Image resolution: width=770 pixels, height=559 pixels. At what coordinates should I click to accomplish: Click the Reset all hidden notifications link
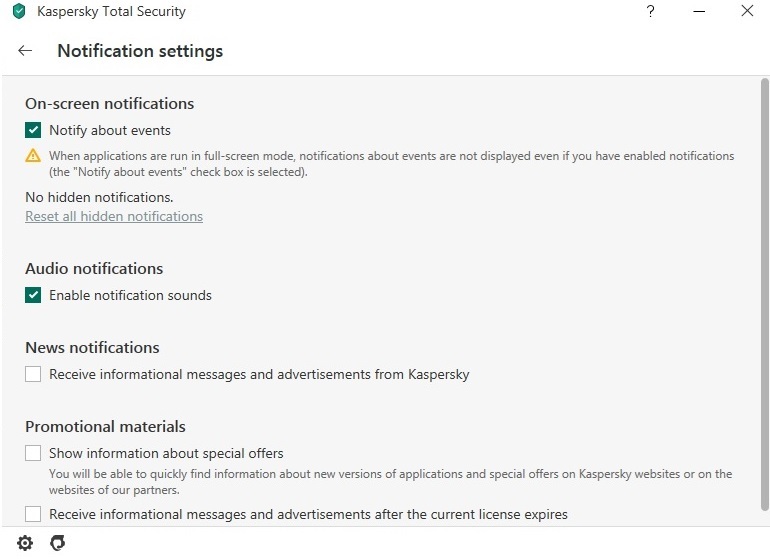tap(114, 216)
